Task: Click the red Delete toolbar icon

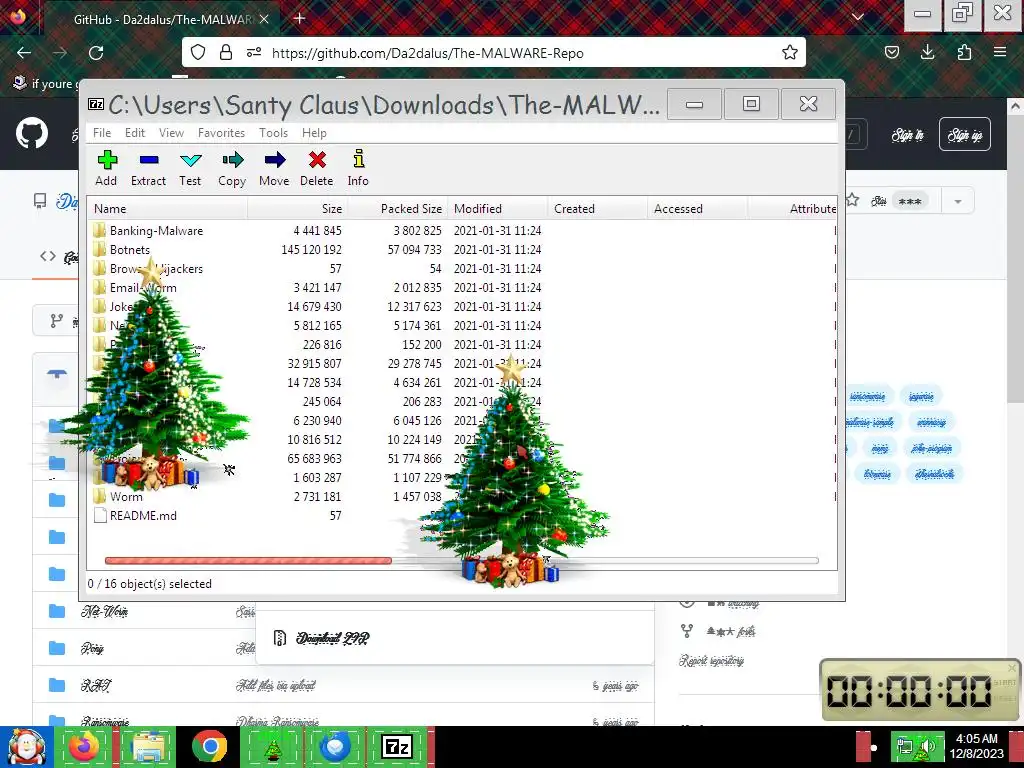Action: pyautogui.click(x=317, y=168)
